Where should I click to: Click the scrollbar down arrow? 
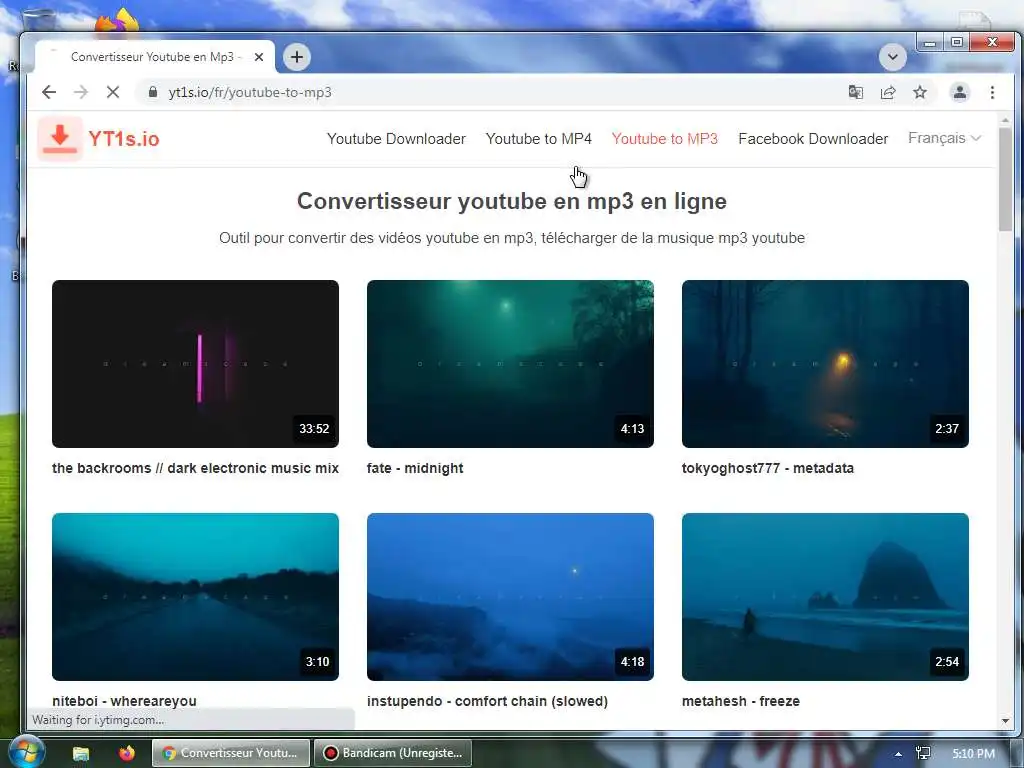(x=1005, y=721)
